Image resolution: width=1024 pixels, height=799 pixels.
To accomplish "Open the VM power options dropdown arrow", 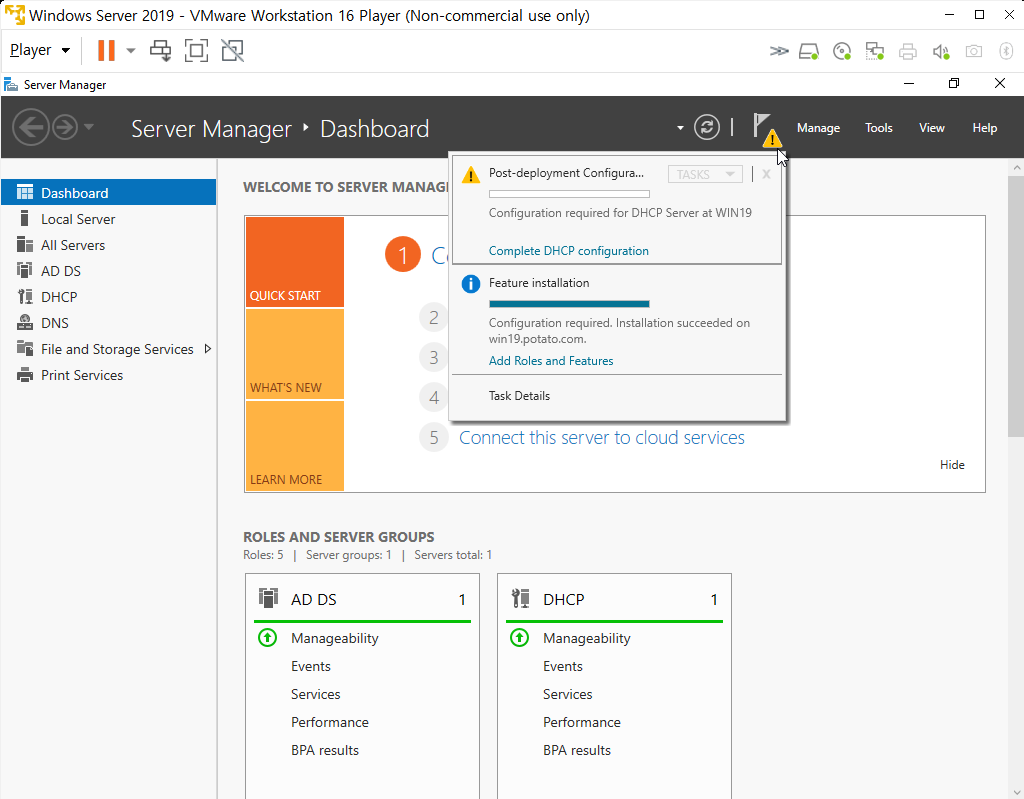I will click(131, 50).
